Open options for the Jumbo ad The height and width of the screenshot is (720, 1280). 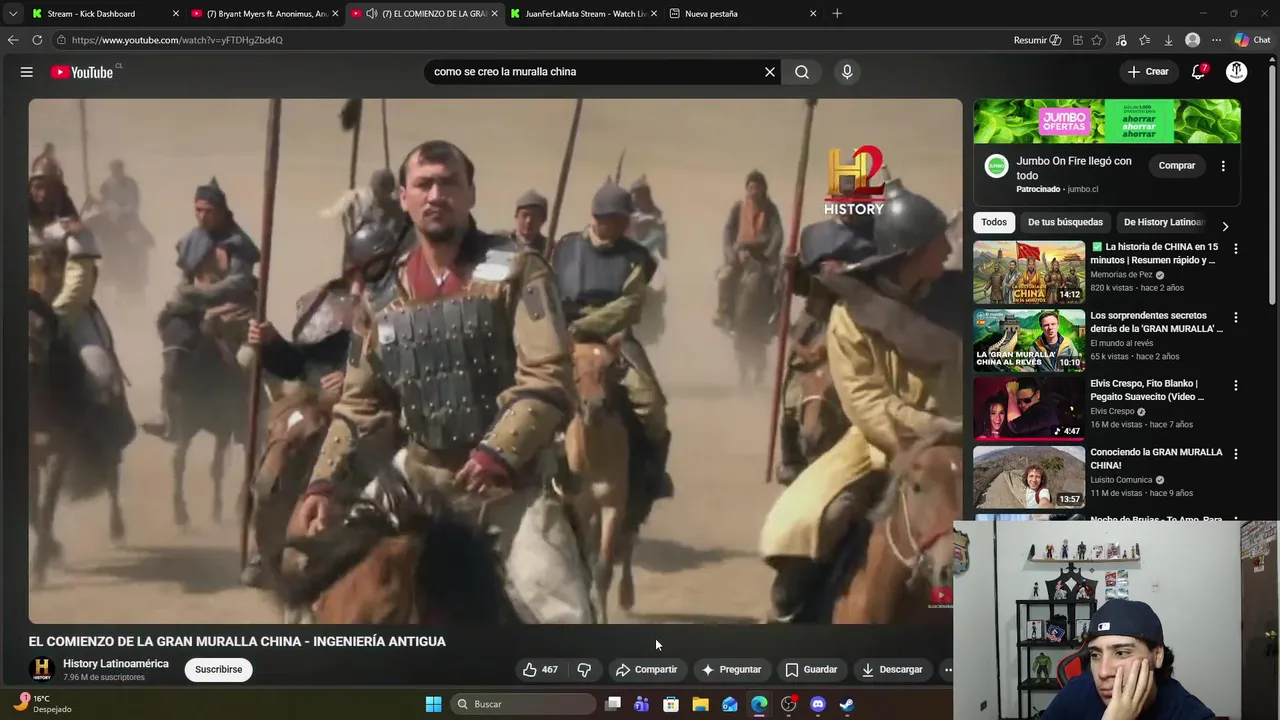1223,166
